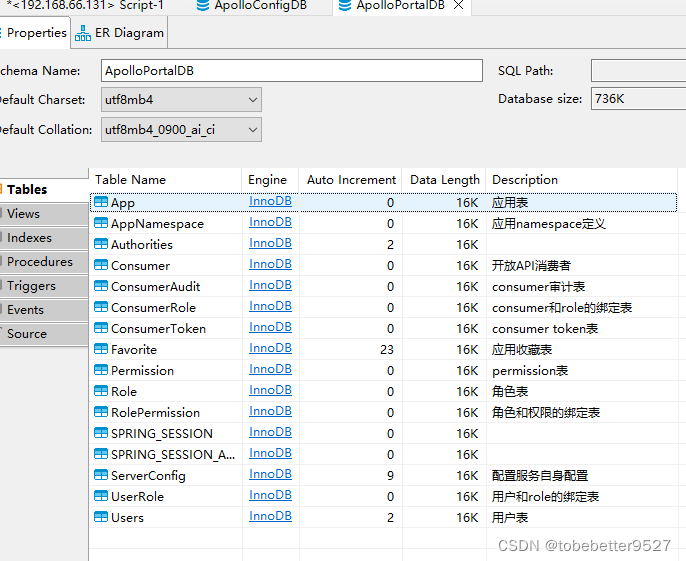The height and width of the screenshot is (561, 686).
Task: Click the ConsumerRole table icon
Action: click(101, 307)
